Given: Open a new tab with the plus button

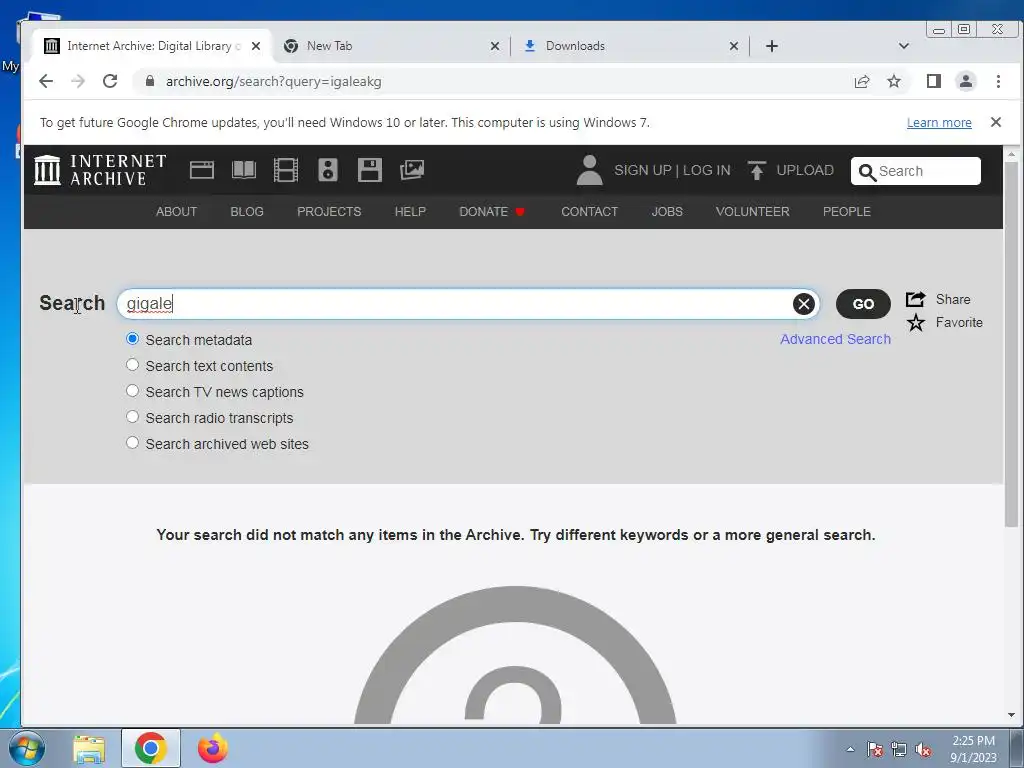Looking at the screenshot, I should tap(772, 46).
